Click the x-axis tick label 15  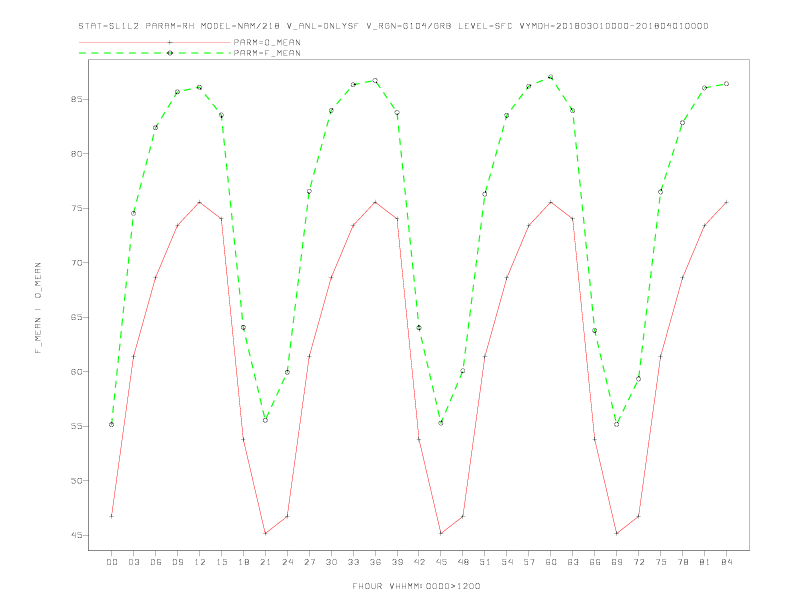tap(221, 562)
